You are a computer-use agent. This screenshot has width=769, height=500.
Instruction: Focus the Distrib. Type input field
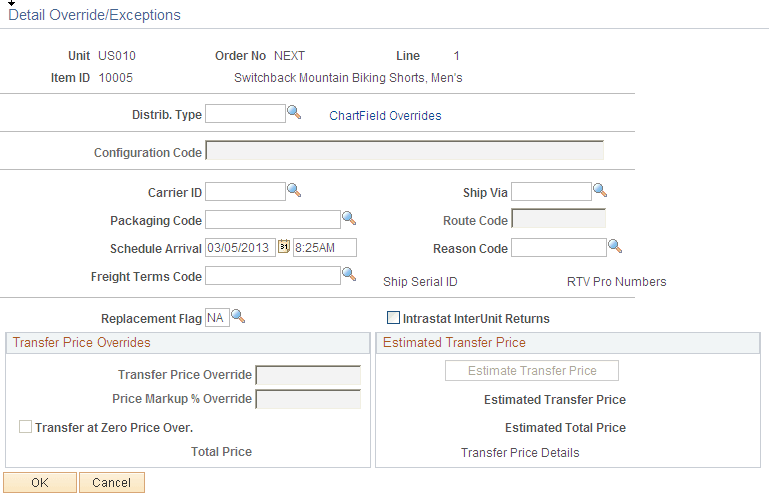(245, 114)
